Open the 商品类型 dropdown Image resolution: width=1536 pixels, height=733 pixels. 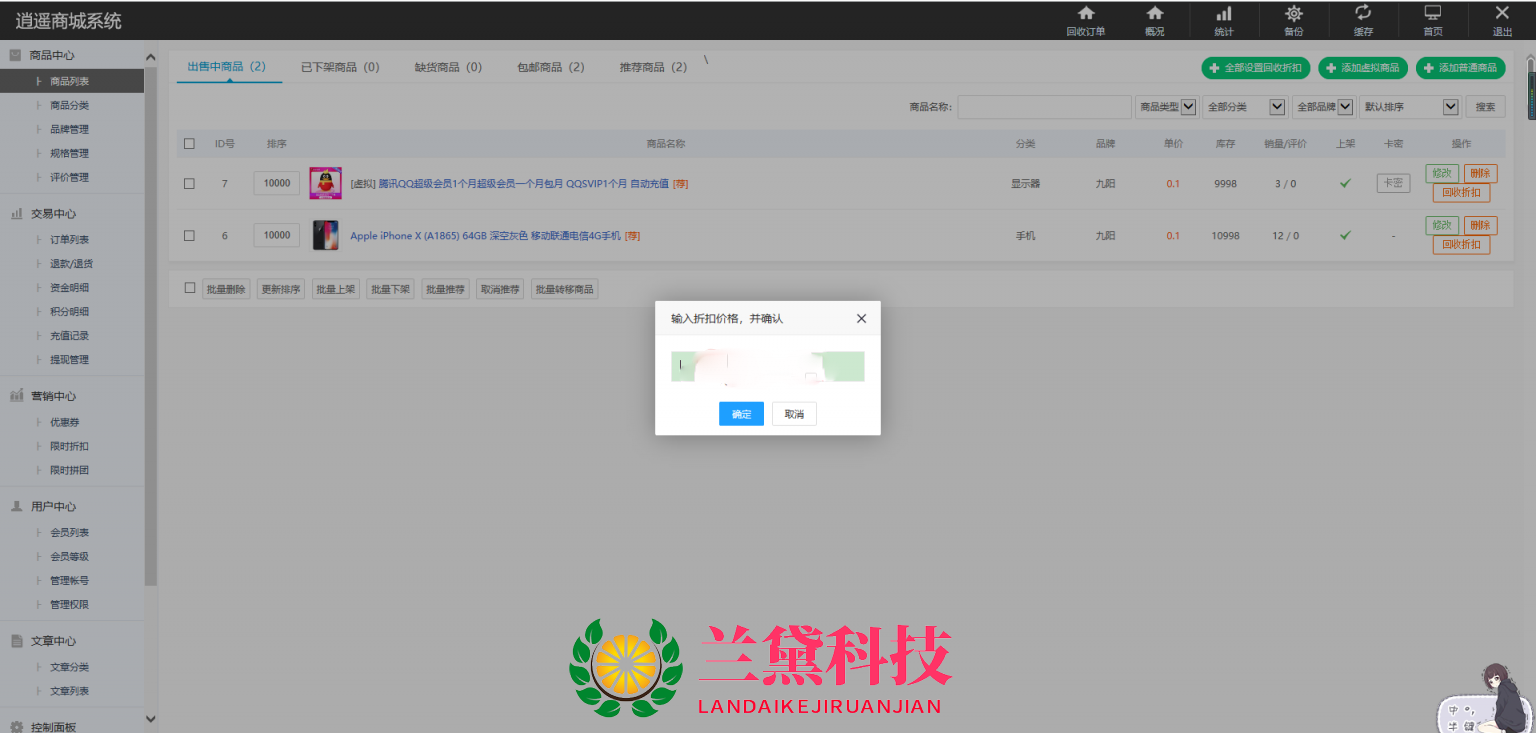point(1165,107)
